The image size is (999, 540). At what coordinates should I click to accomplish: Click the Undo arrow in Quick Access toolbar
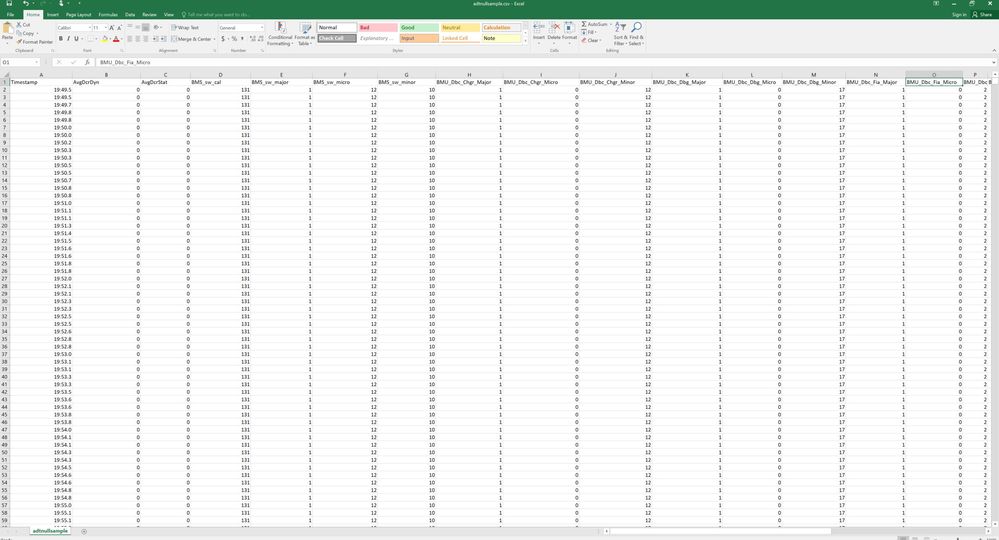coord(25,4)
